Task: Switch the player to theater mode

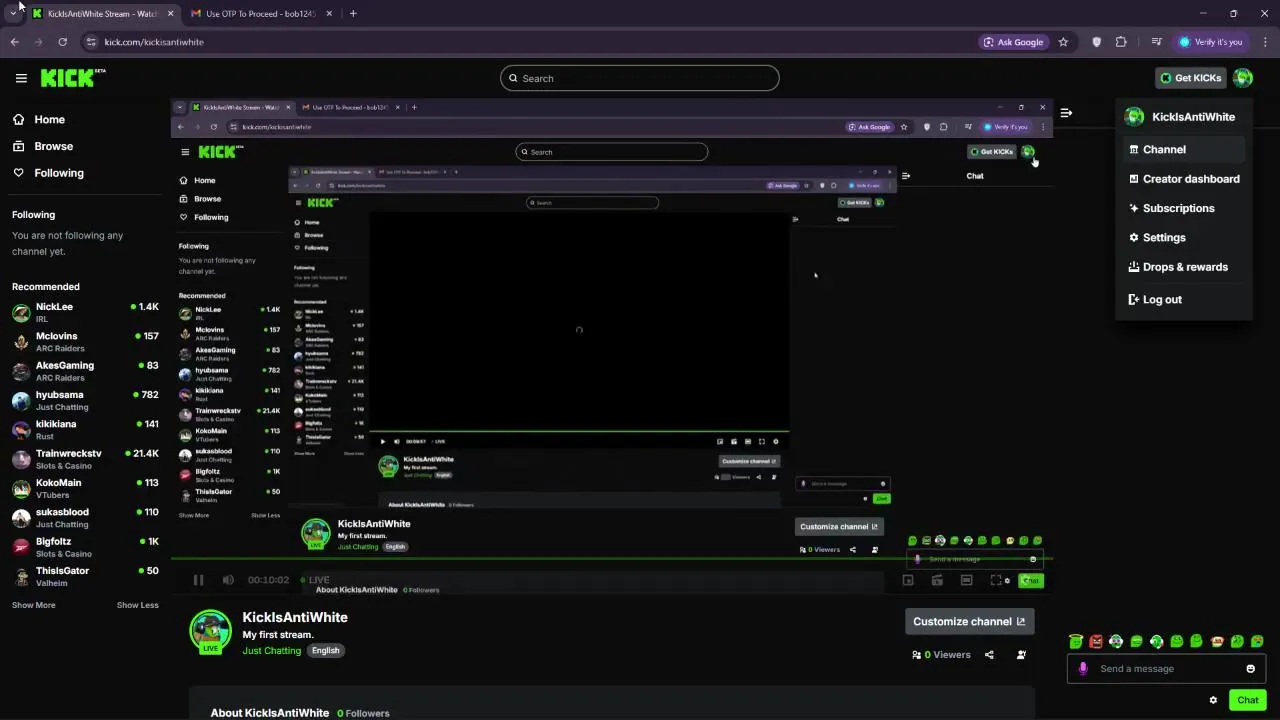Action: tap(966, 580)
